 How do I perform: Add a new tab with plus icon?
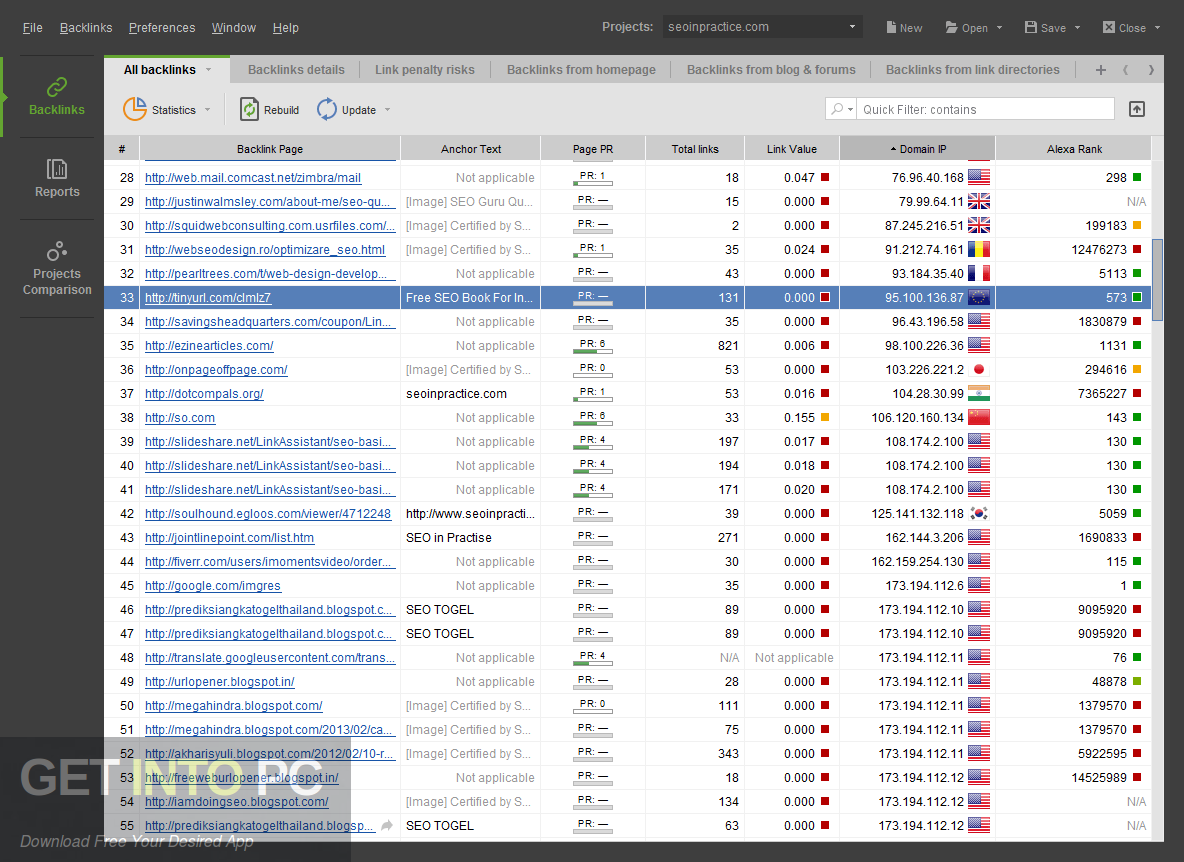click(1101, 69)
